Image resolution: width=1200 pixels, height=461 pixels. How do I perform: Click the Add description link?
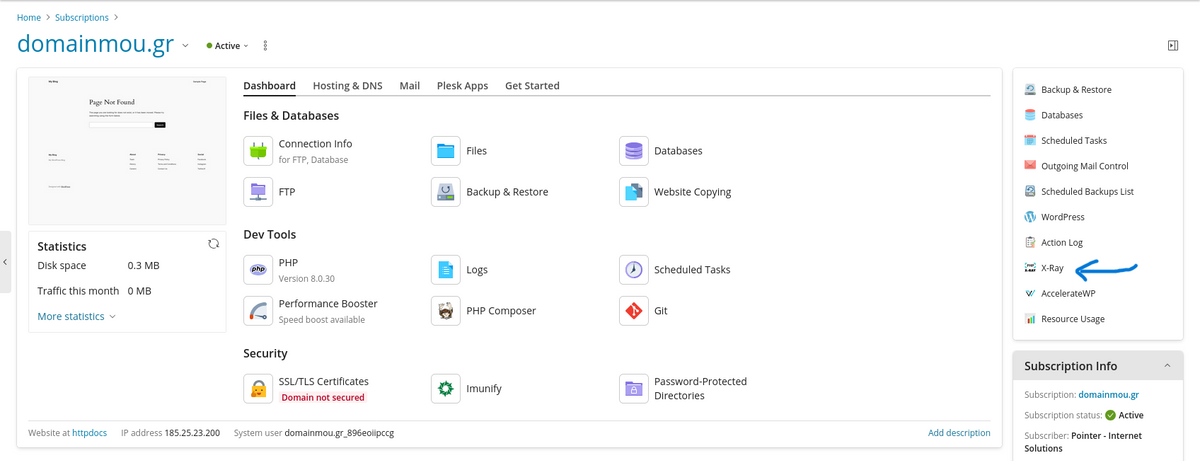[x=959, y=433]
